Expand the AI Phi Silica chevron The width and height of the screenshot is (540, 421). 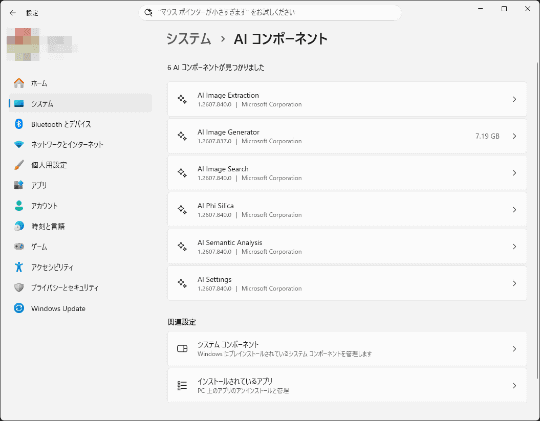(x=514, y=209)
